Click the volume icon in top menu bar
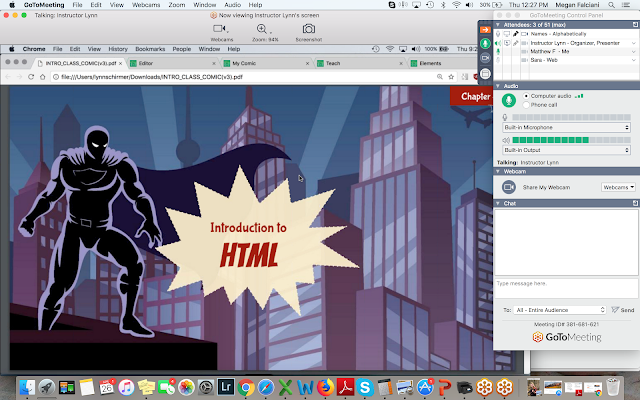 tap(469, 5)
